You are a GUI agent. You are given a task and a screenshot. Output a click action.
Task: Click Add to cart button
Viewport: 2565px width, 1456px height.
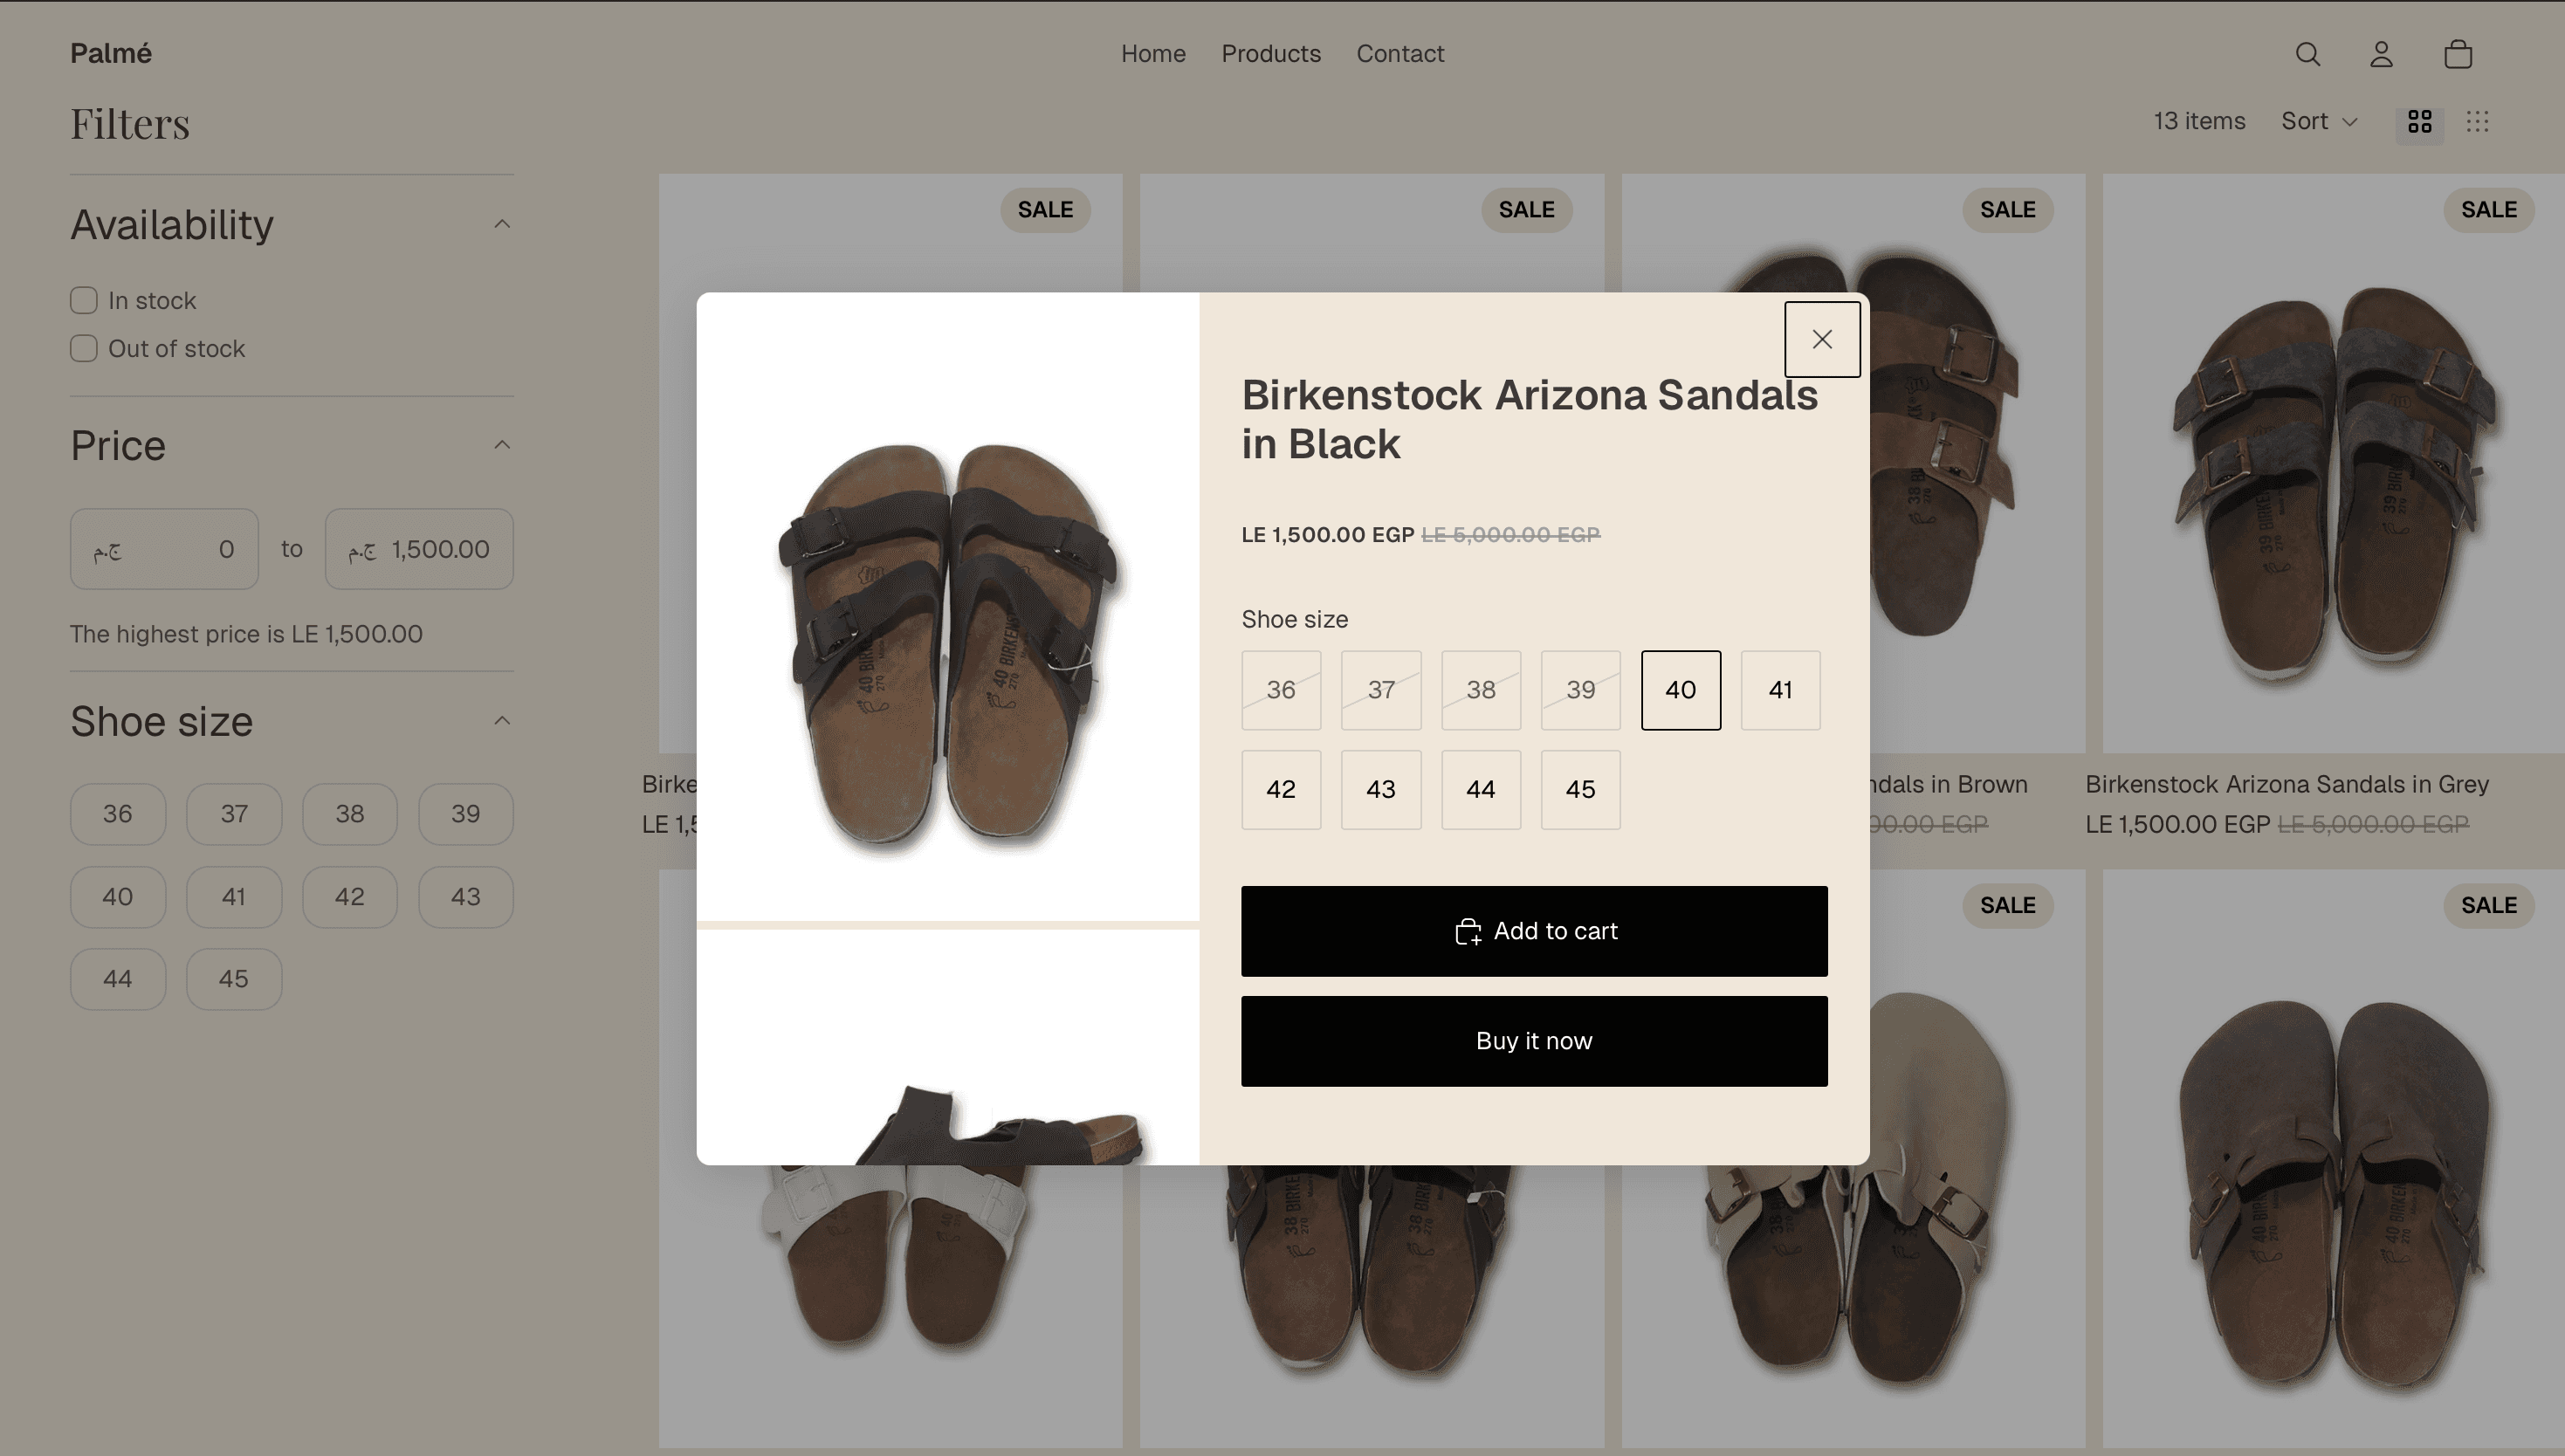click(x=1533, y=931)
